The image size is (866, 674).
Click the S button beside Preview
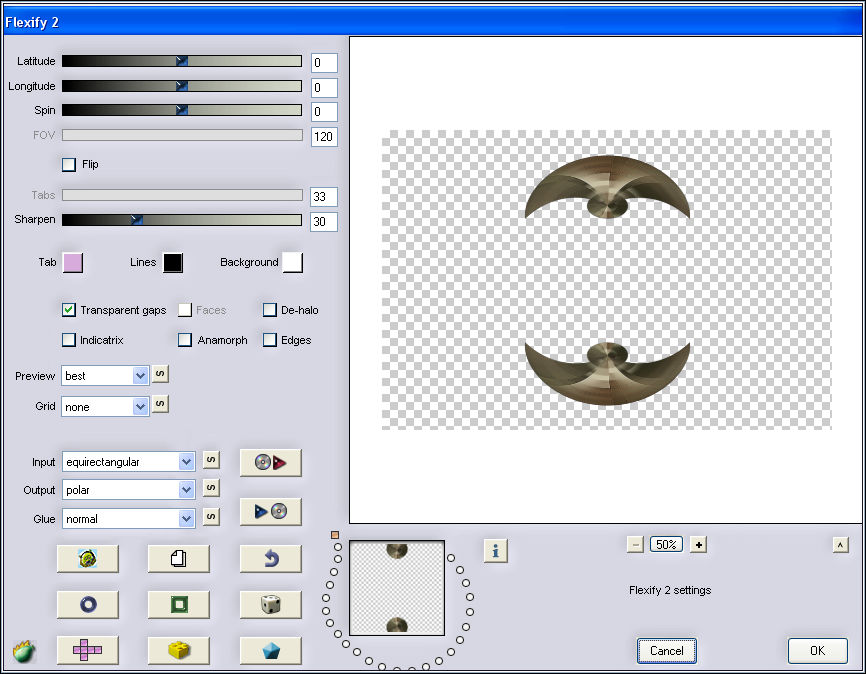(x=160, y=374)
